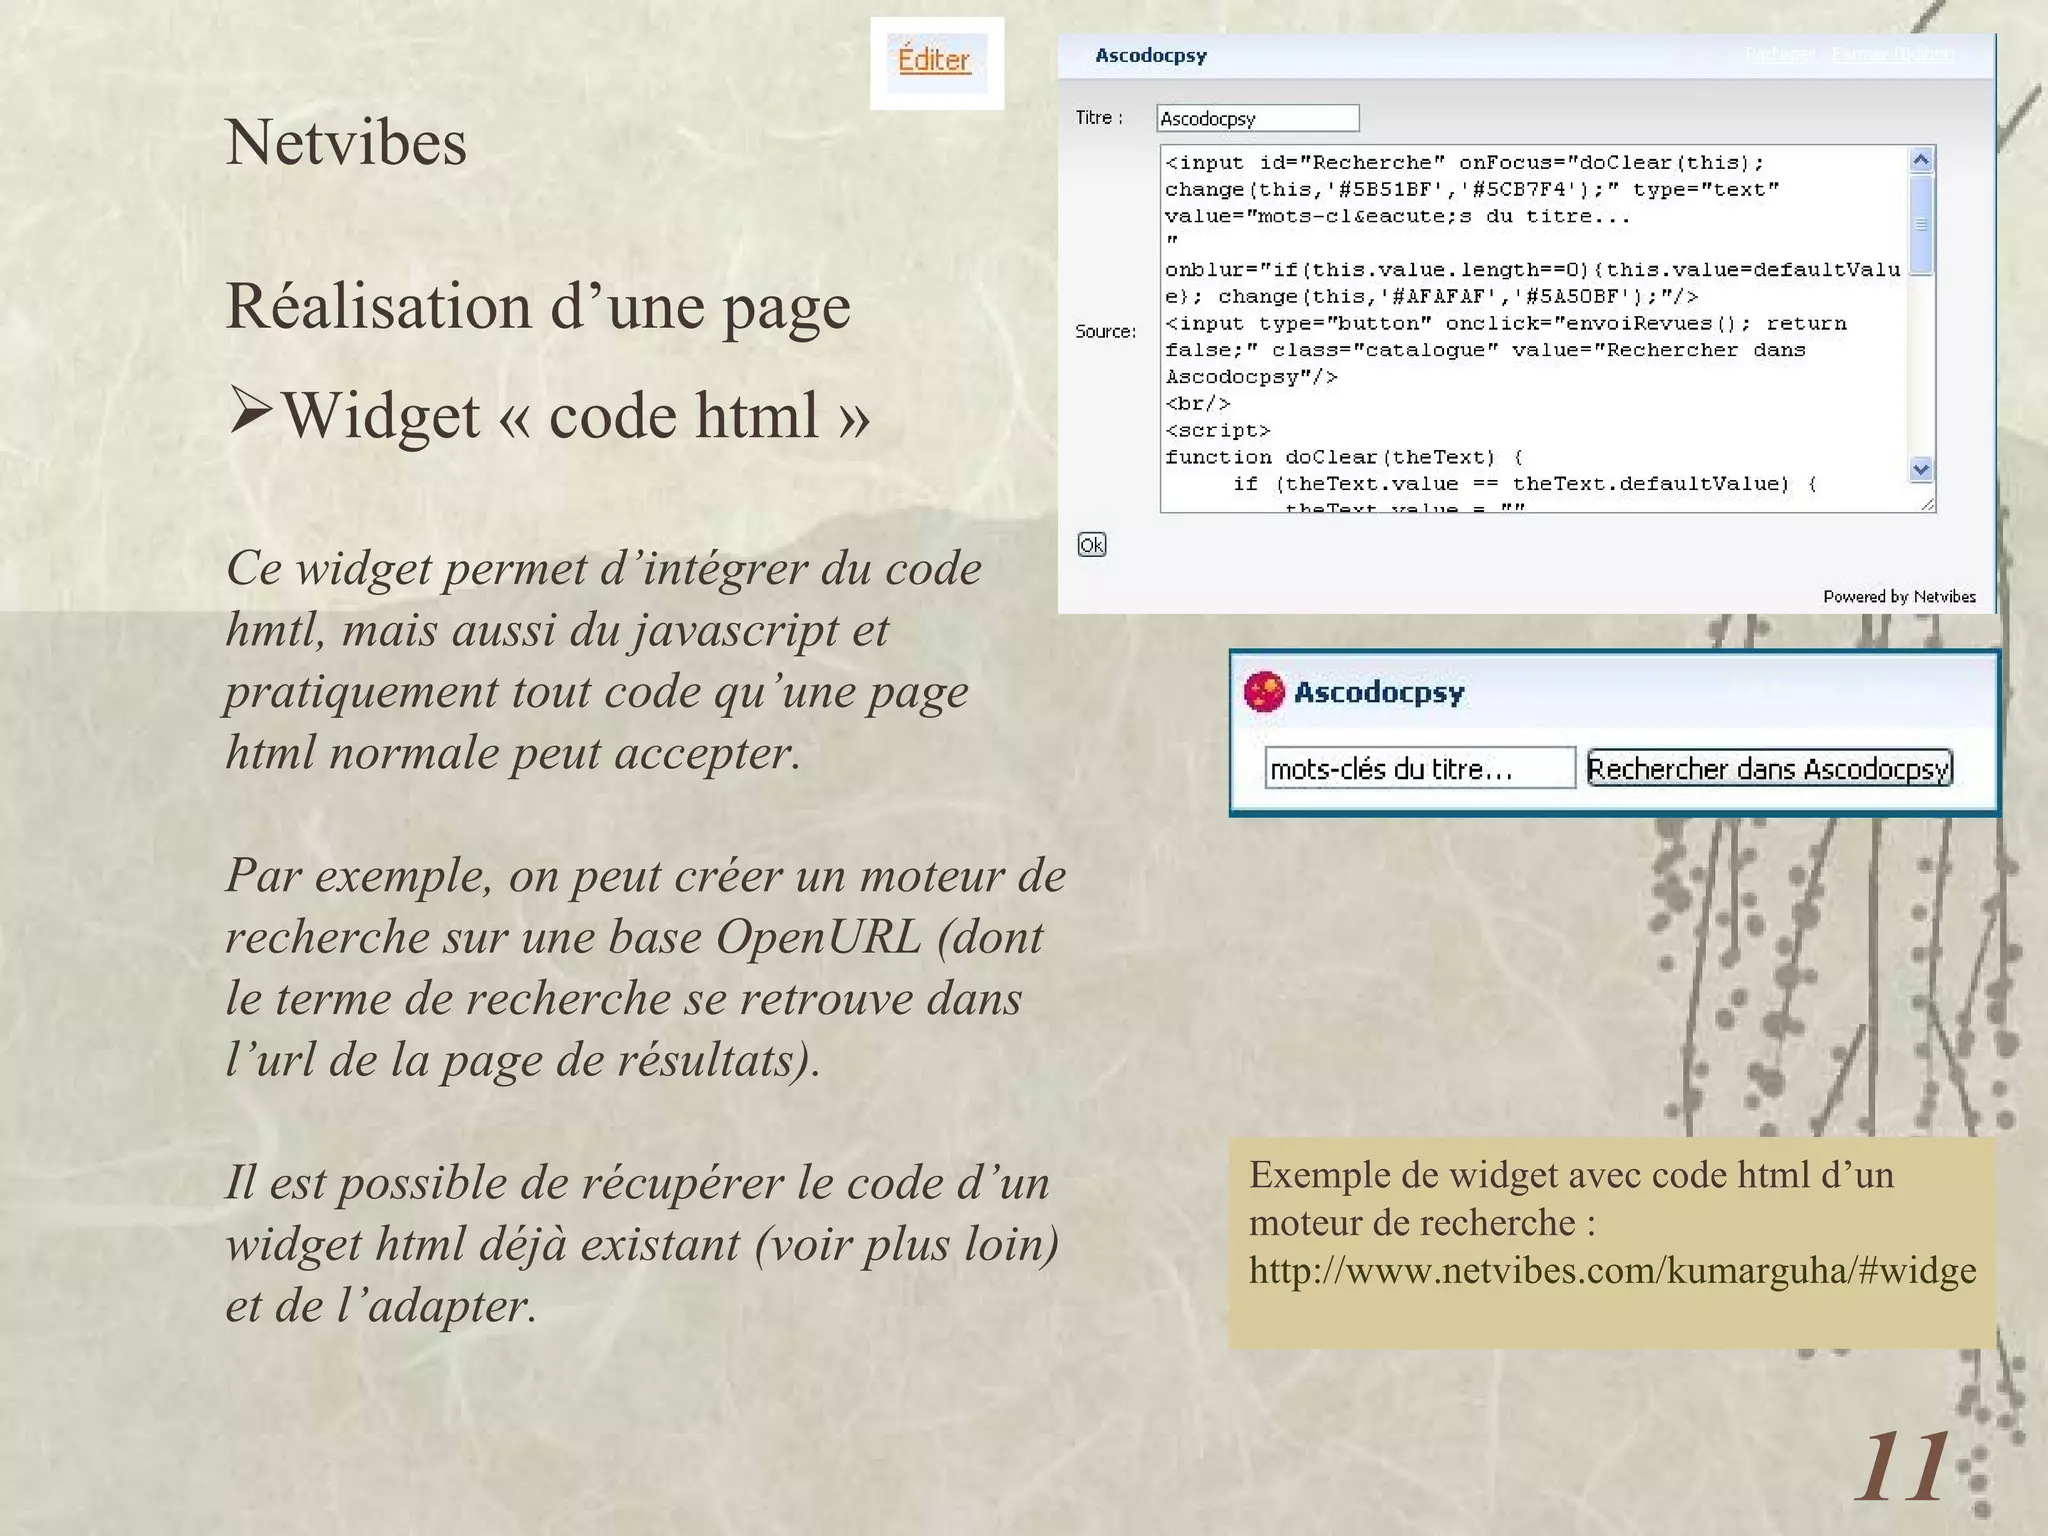Click the Source scrollbar down arrow

pos(1921,469)
